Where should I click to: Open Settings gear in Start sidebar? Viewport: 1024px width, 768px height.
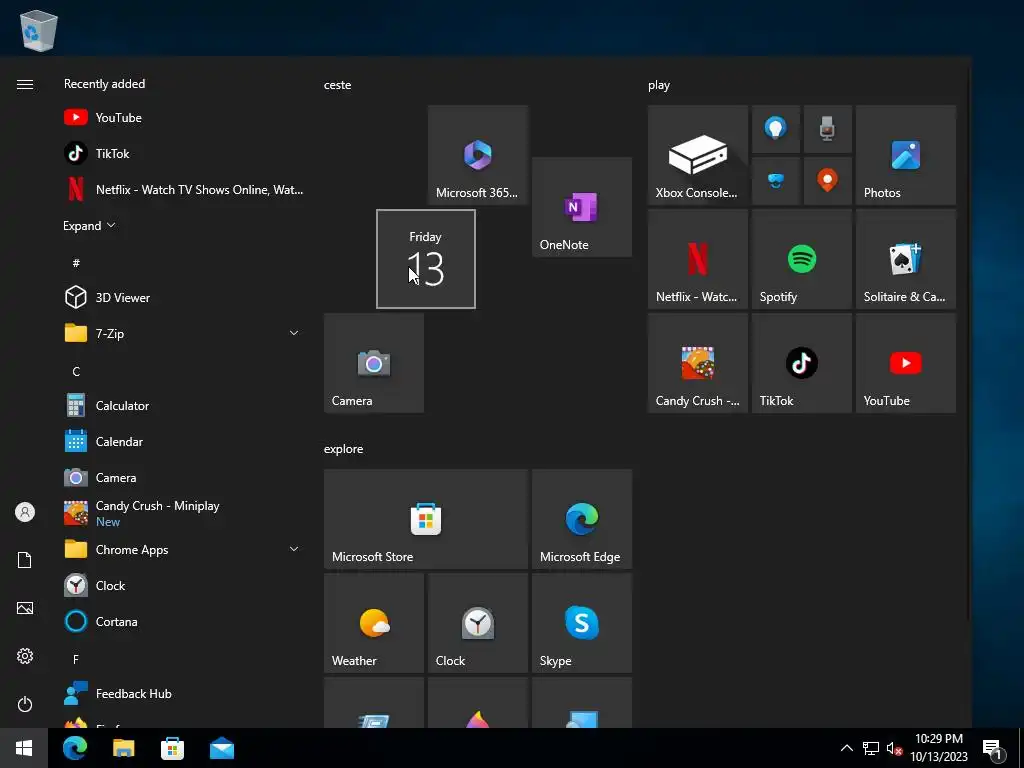pos(25,656)
